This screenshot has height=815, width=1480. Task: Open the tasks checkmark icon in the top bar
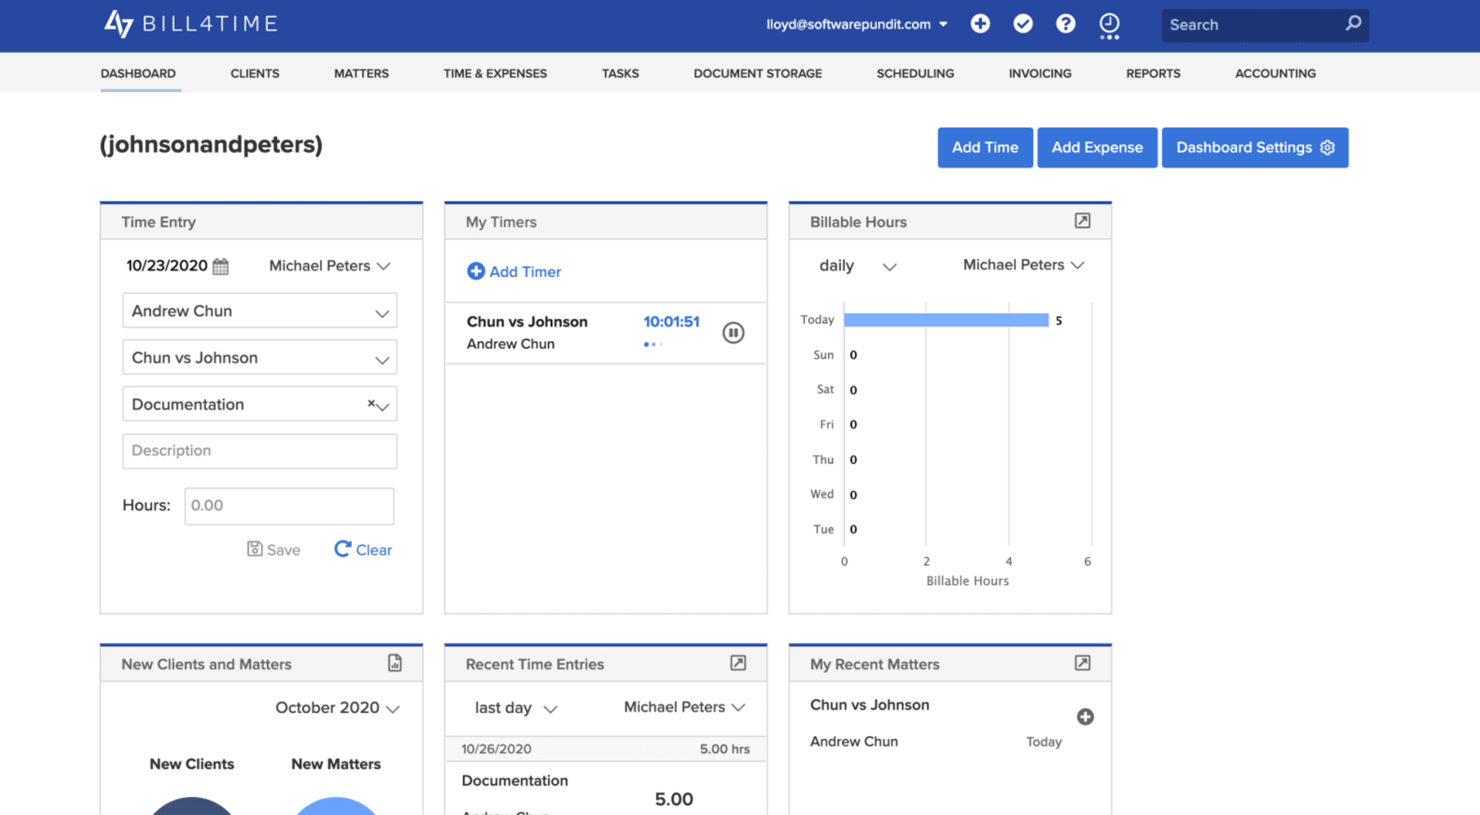[1022, 23]
